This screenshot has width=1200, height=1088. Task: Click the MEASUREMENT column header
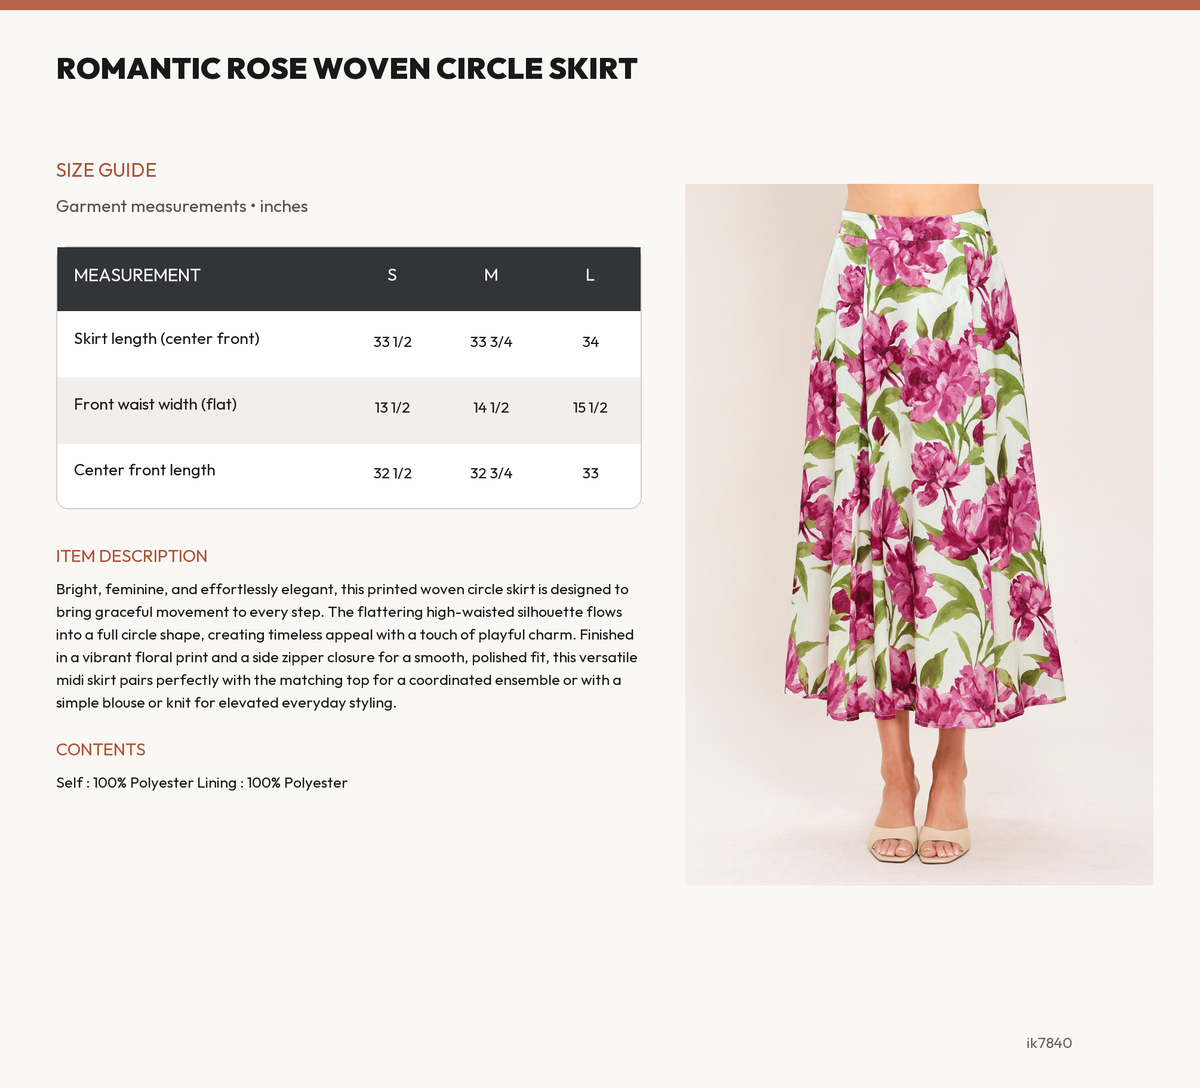point(137,275)
